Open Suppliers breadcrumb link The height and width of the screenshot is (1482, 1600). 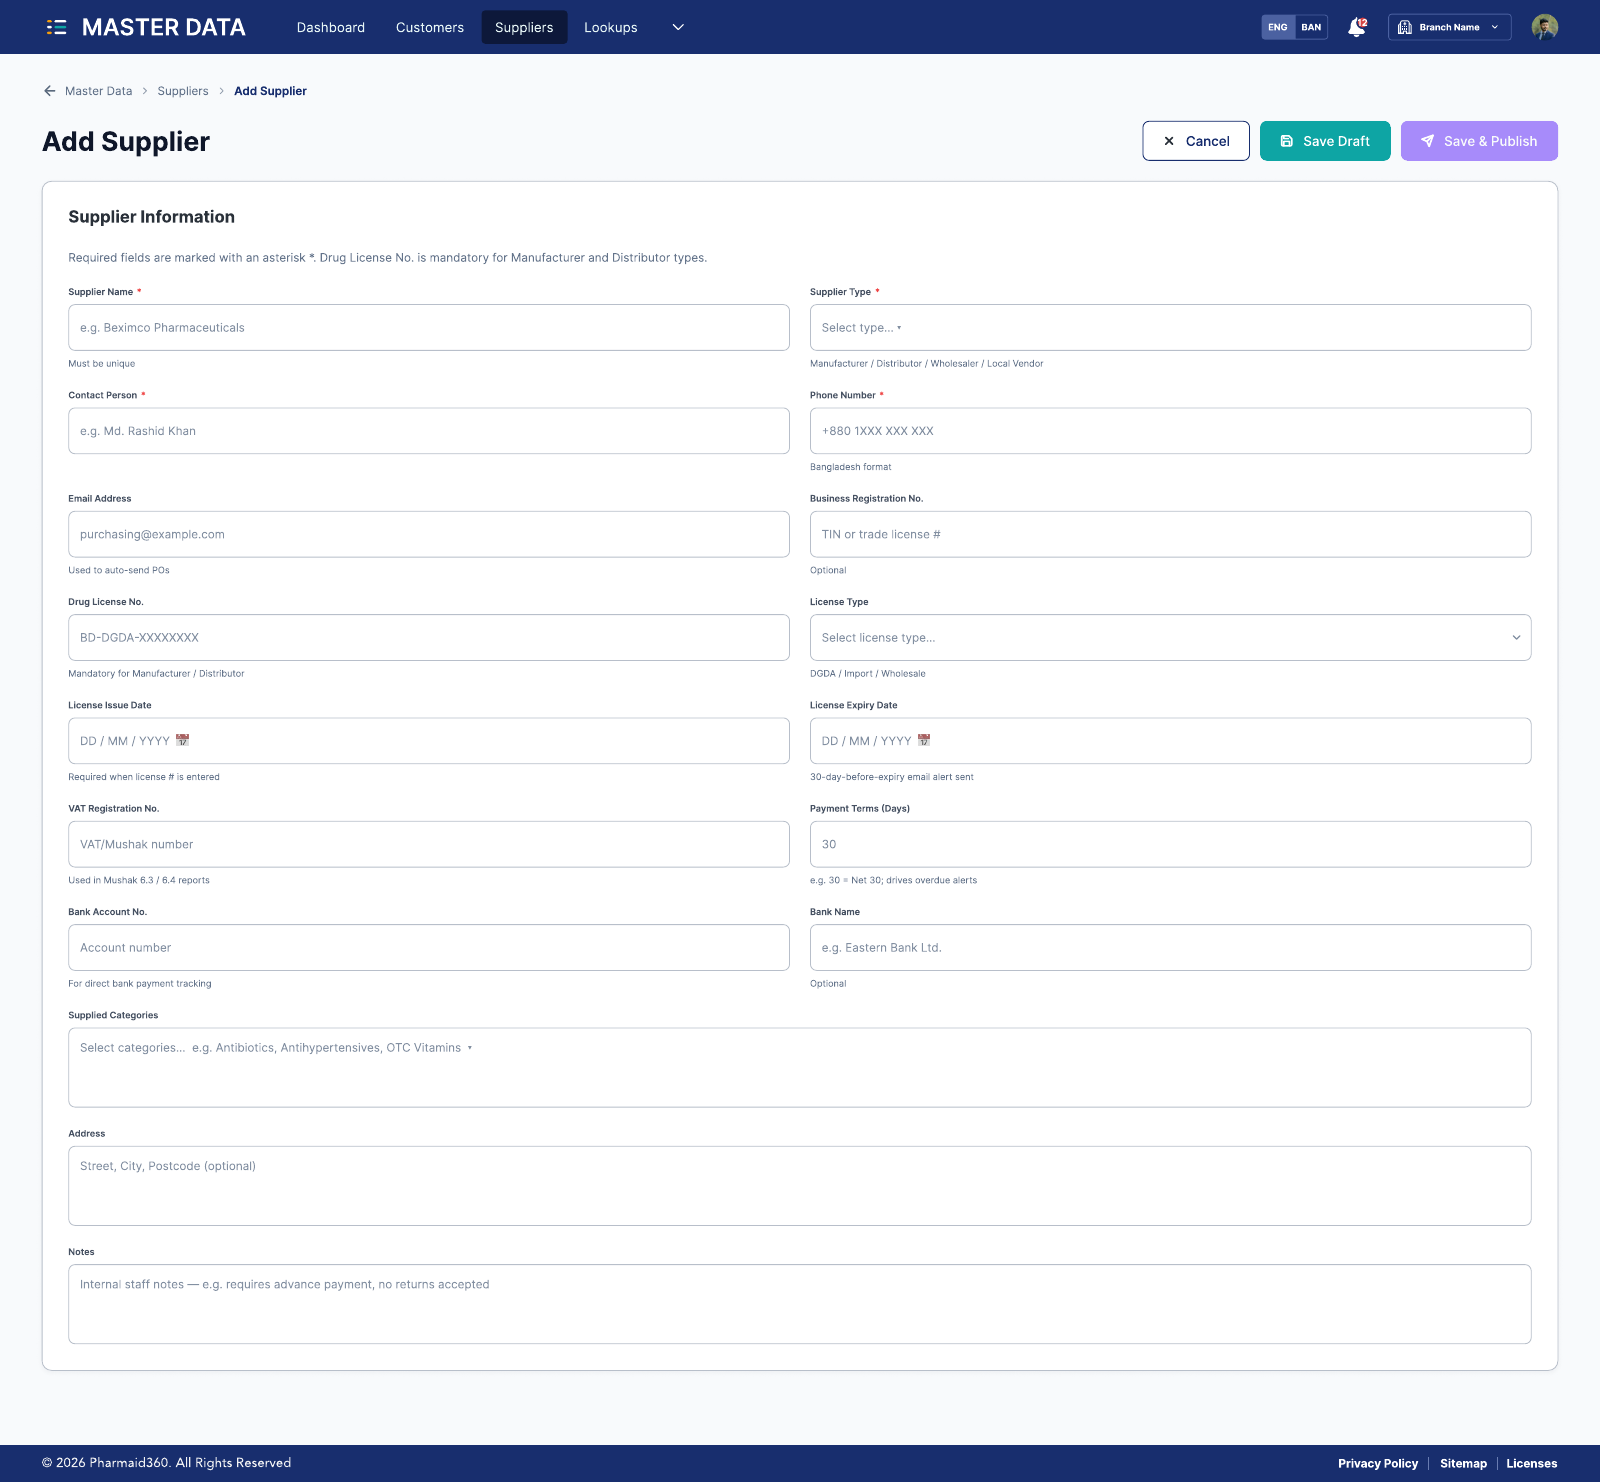(x=183, y=91)
